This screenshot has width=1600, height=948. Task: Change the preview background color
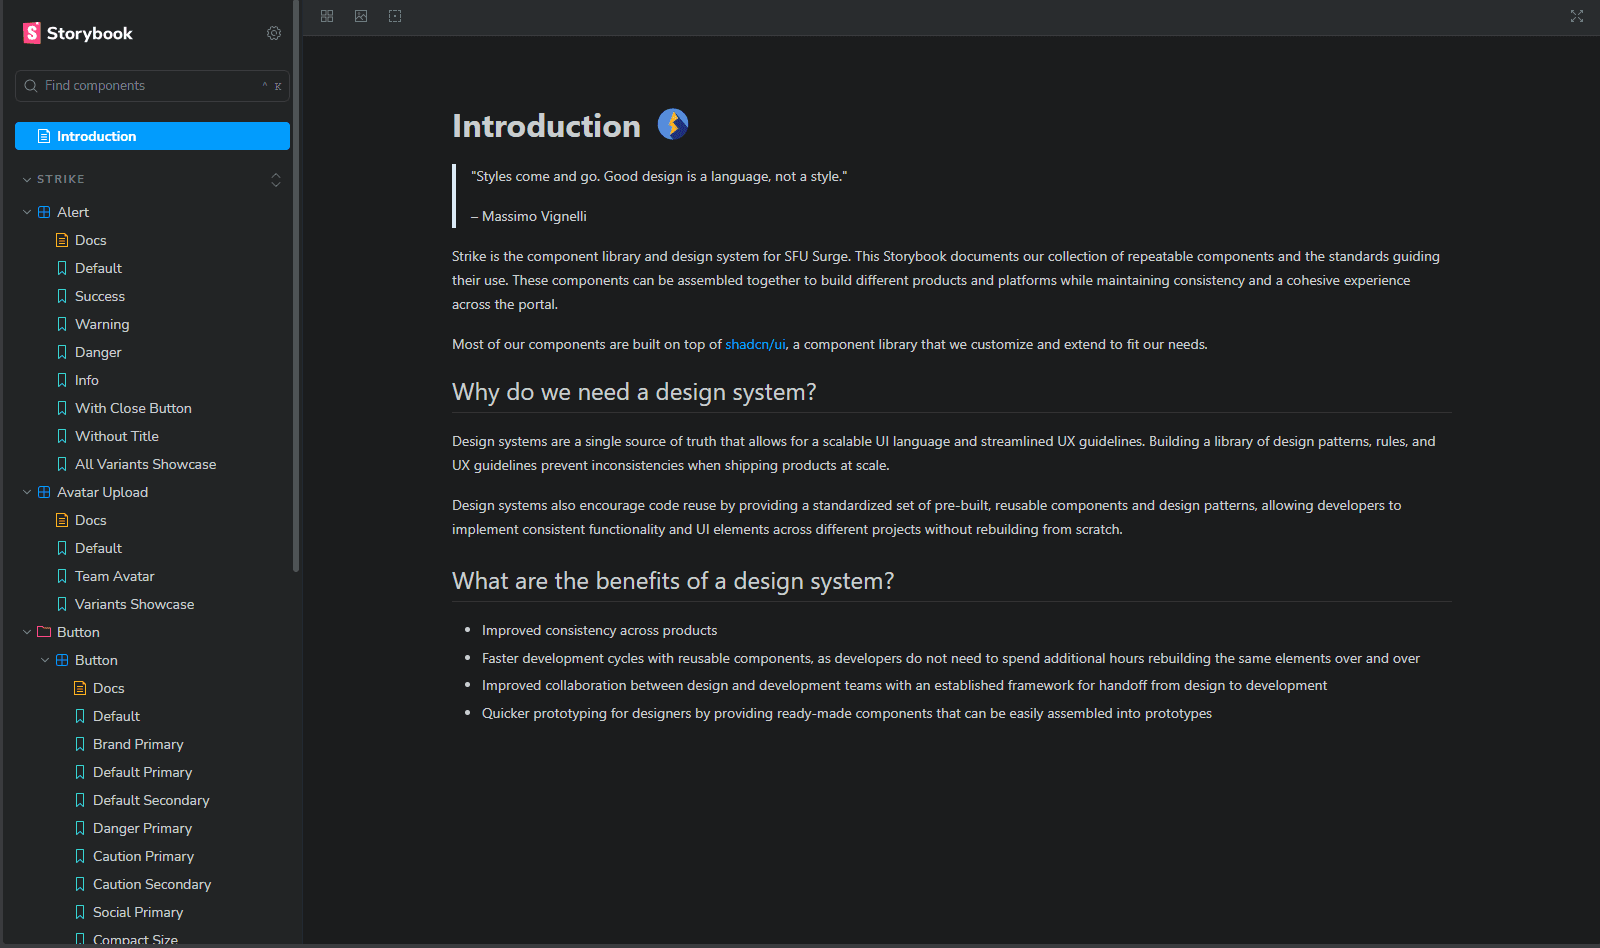pos(360,16)
